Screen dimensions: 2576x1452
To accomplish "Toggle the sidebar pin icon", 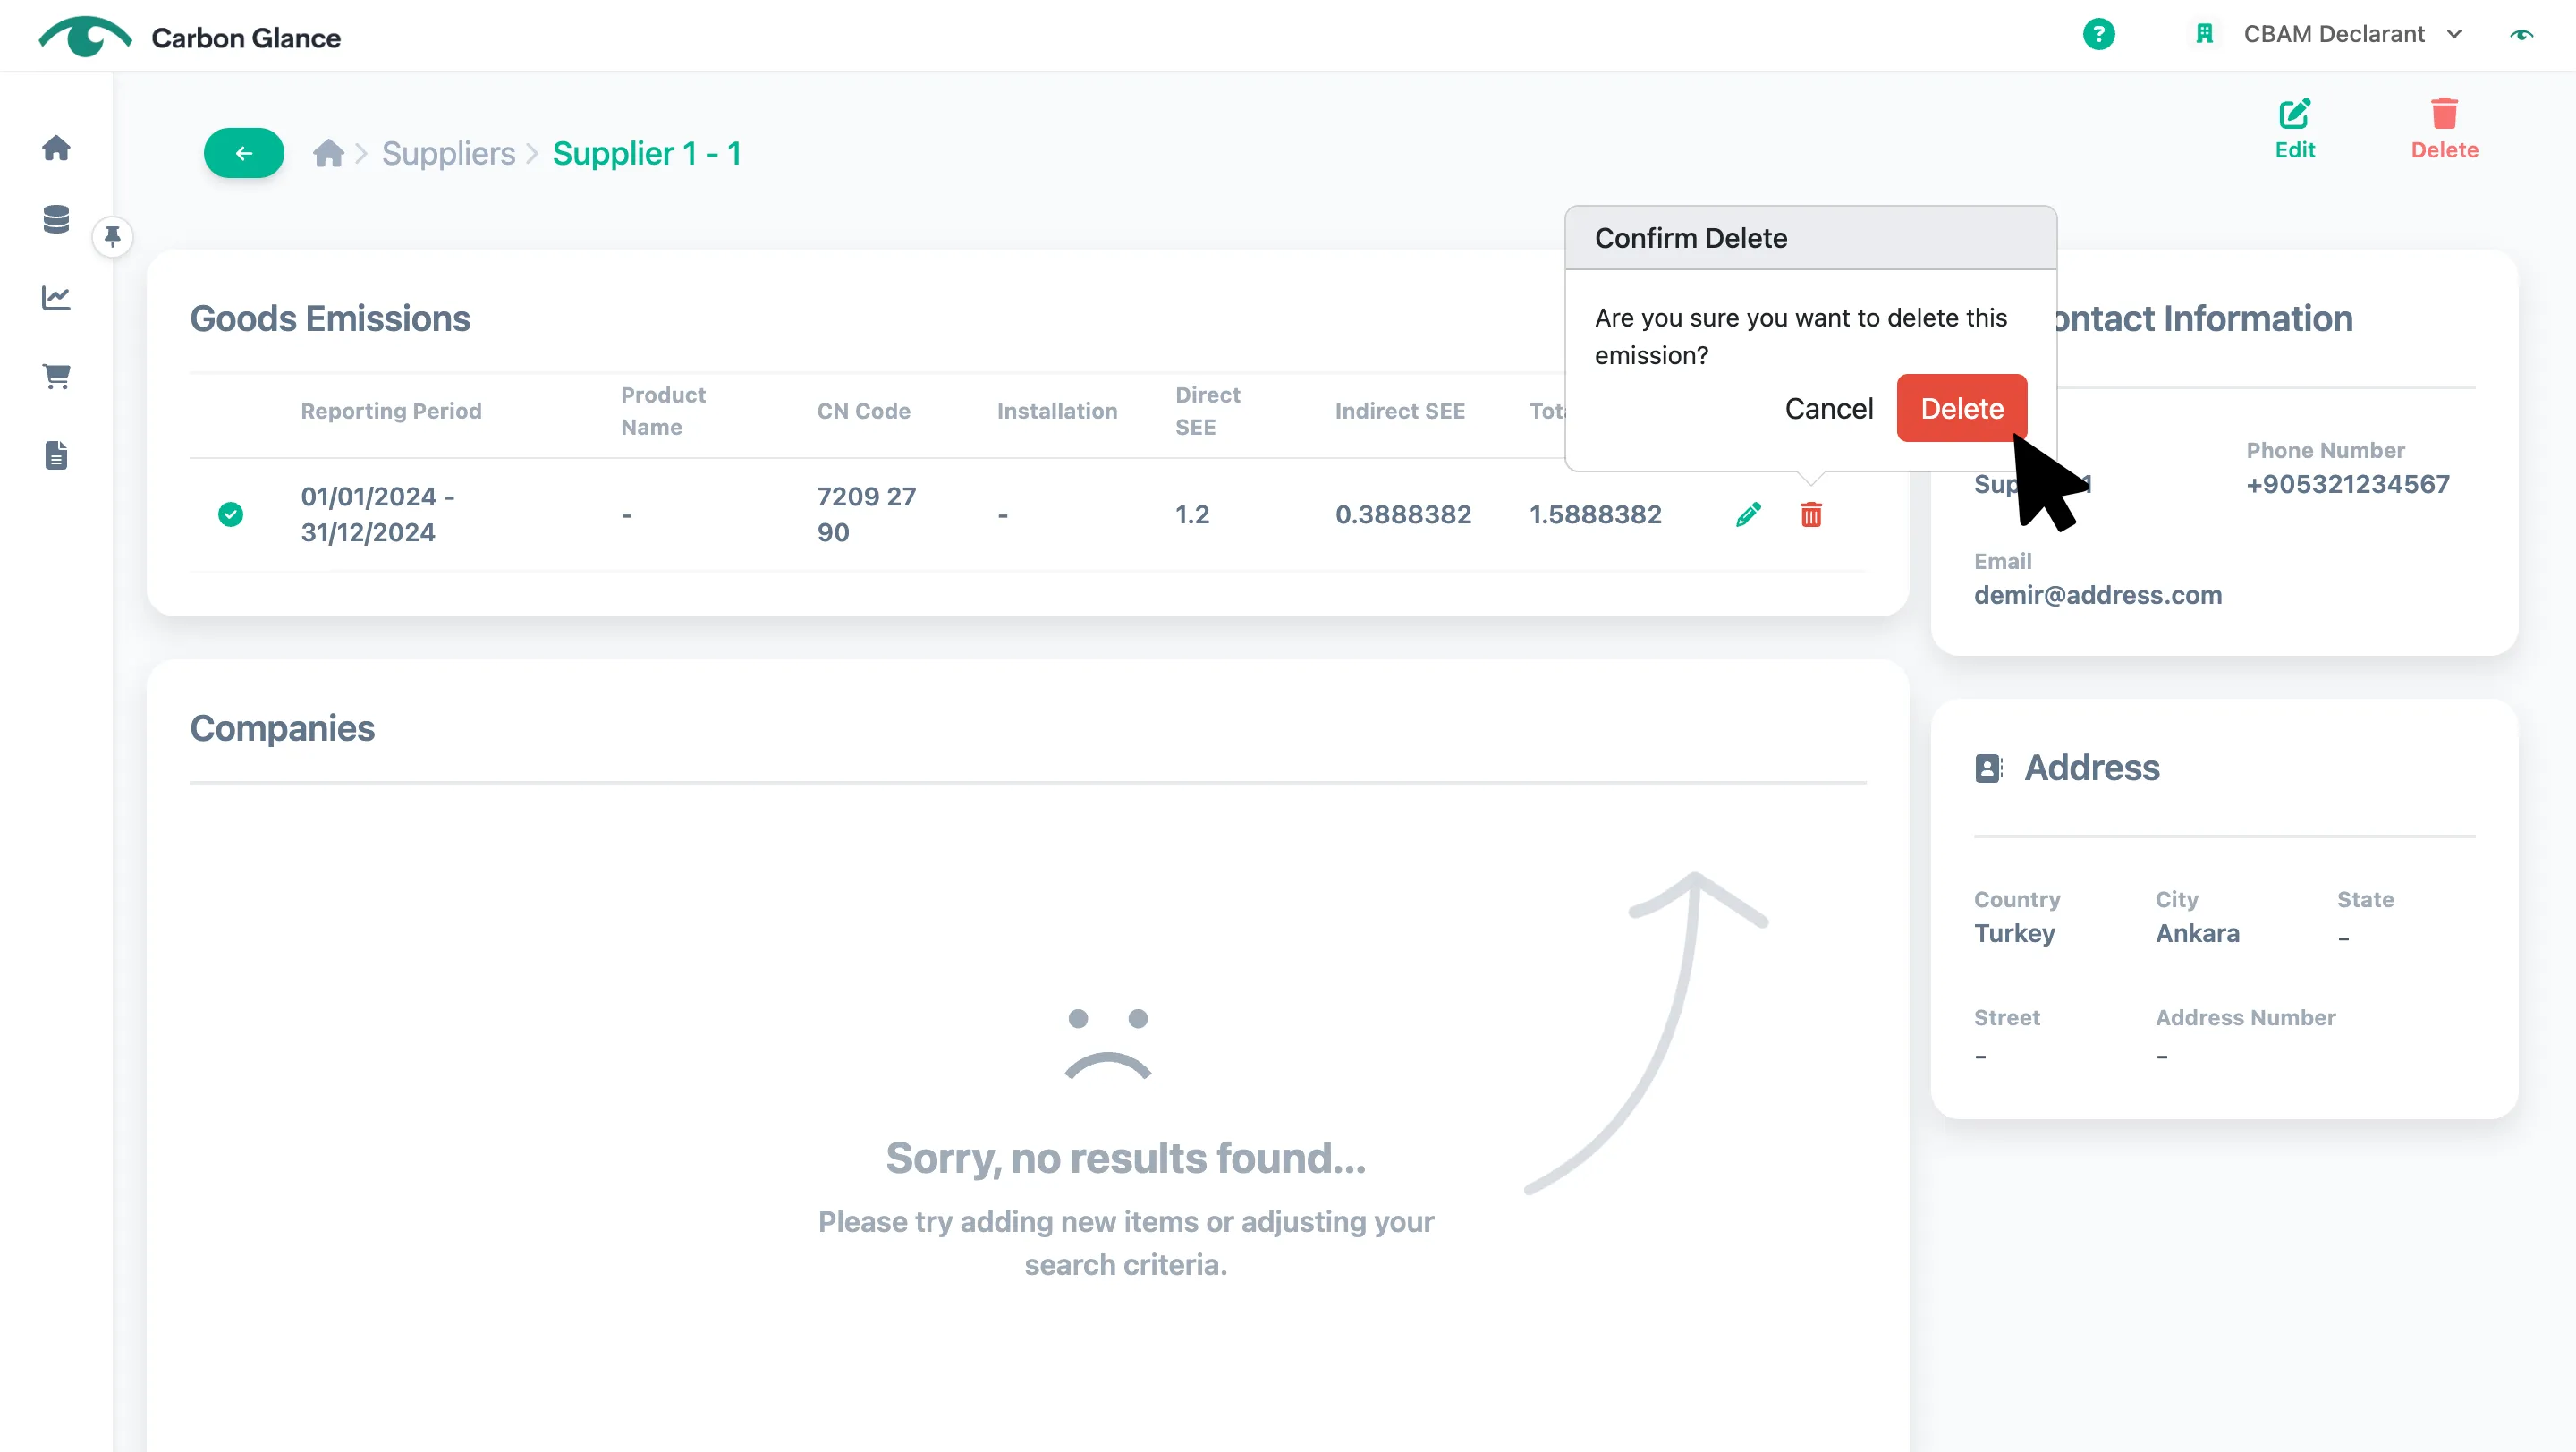I will (x=112, y=237).
